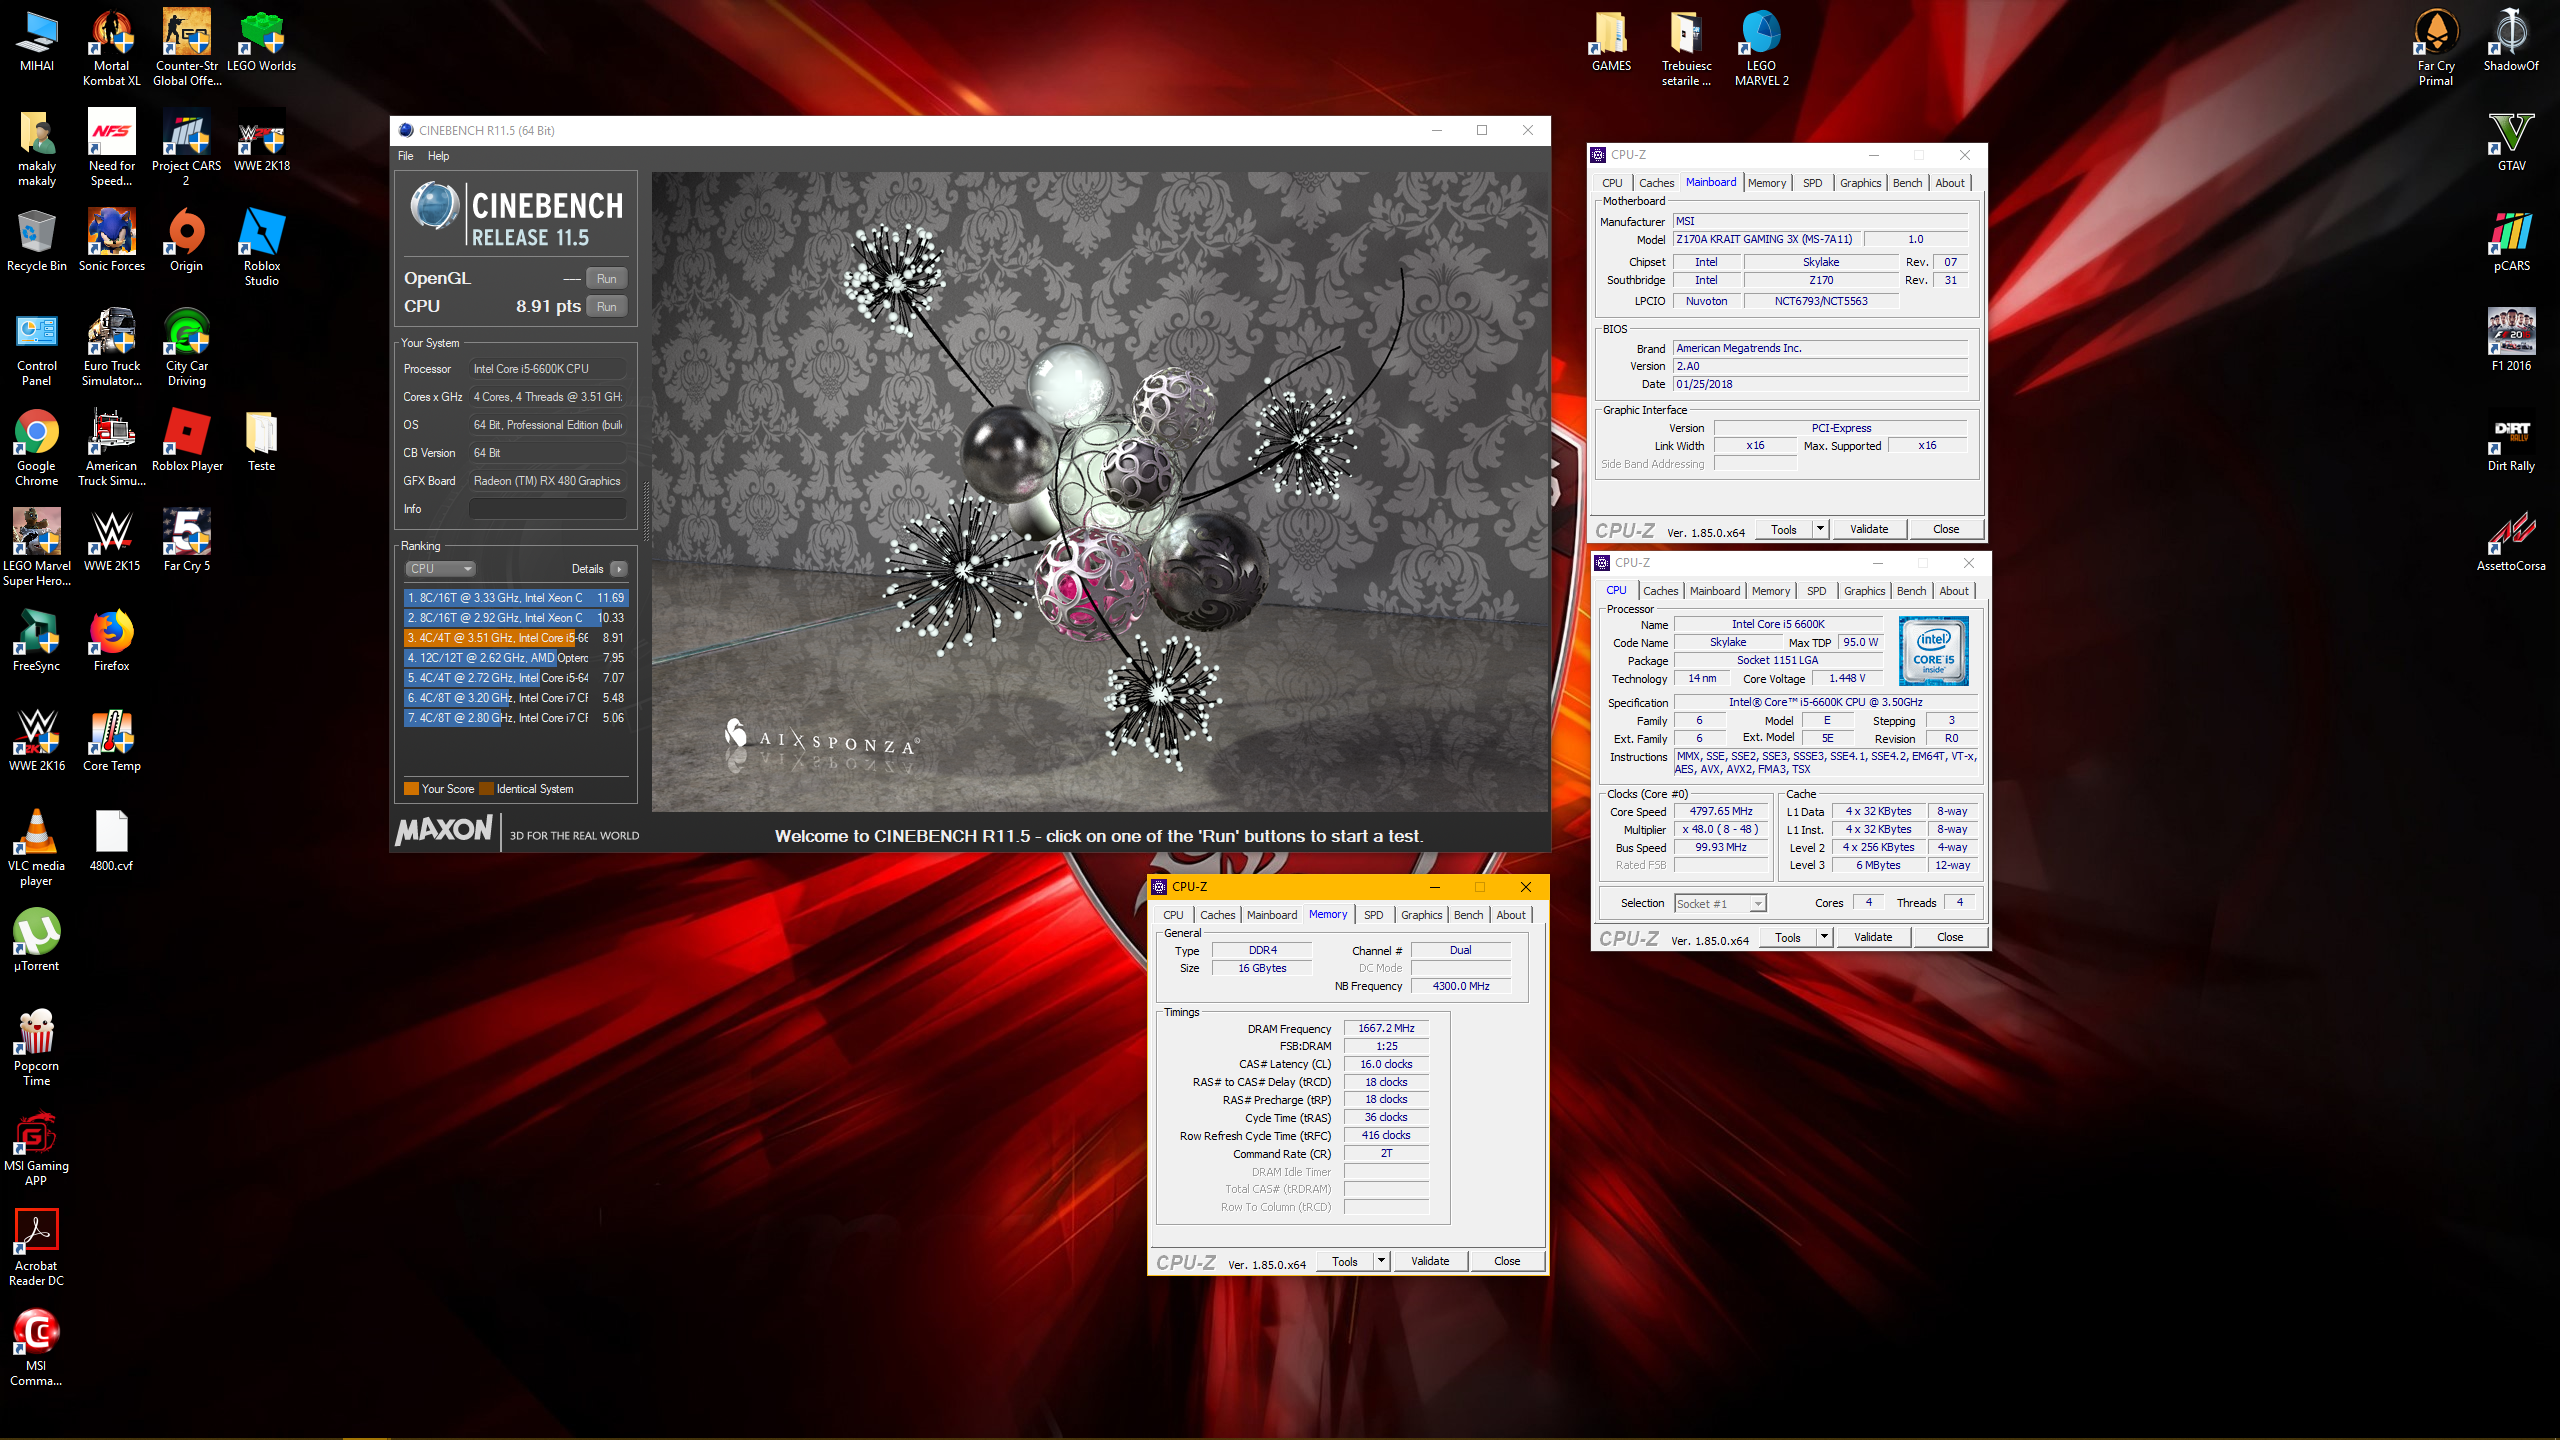
Task: Open the GAMES folder on desktop
Action: coord(1611,40)
